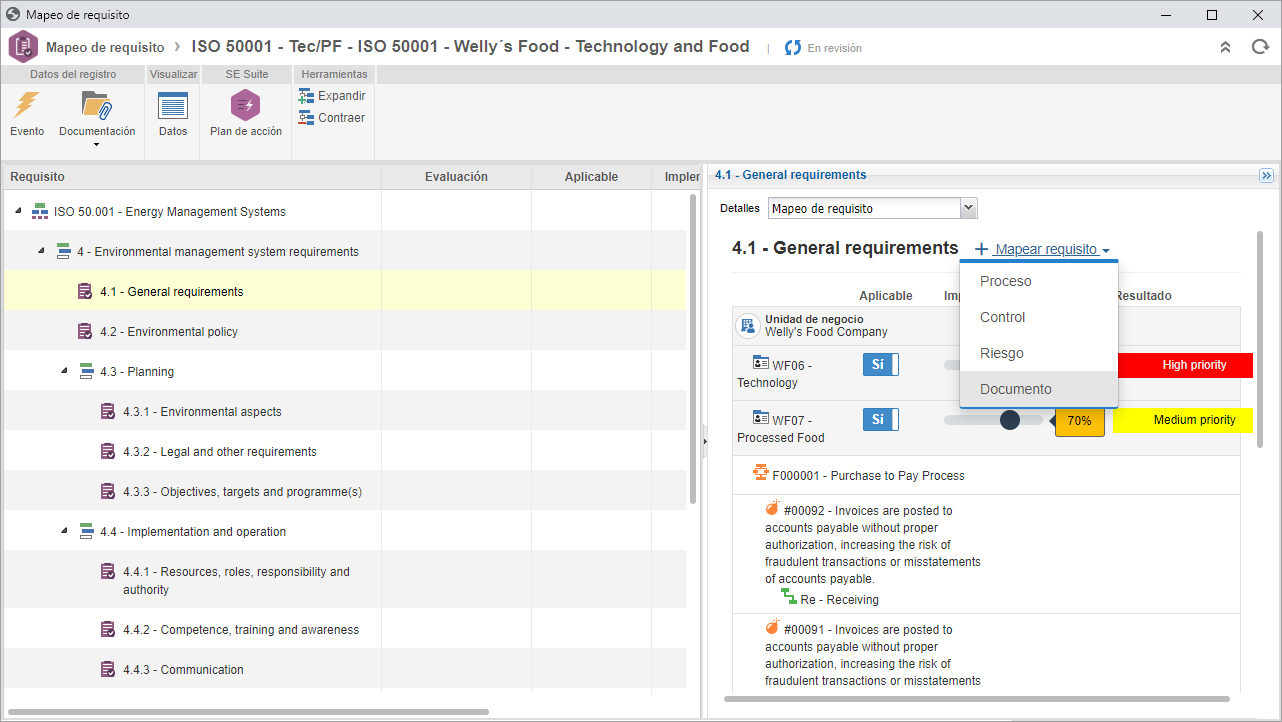Screen dimensions: 1282x722
Task: Click the Contraer tree icon
Action: (x=306, y=118)
